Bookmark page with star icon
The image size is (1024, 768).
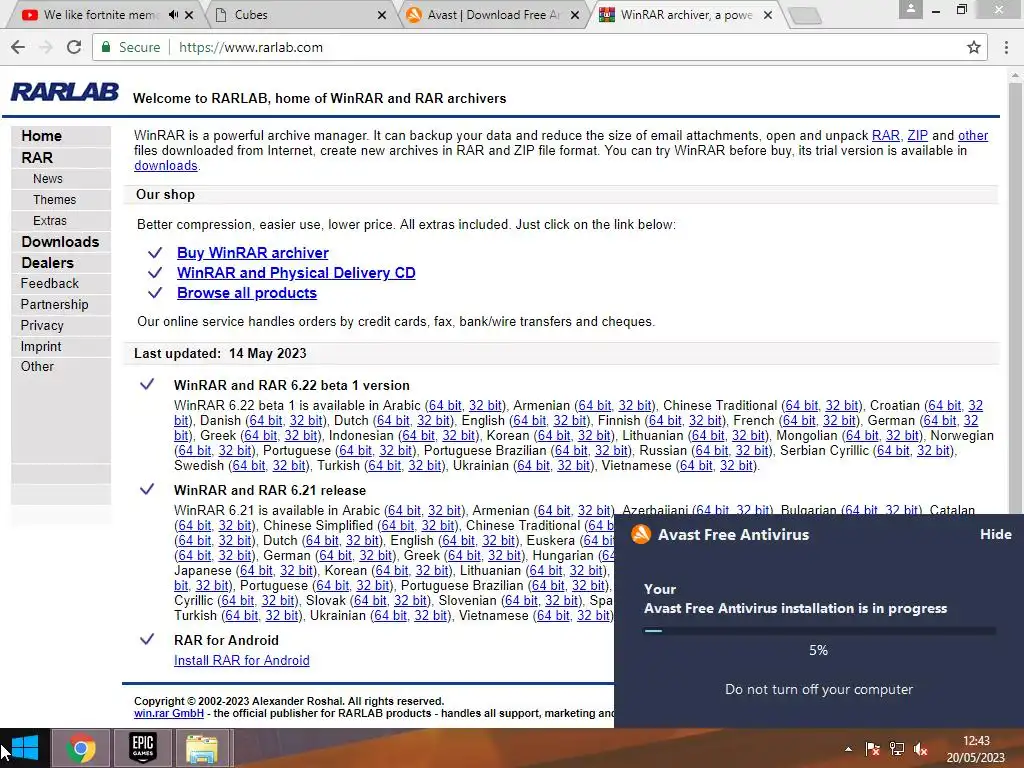974,47
